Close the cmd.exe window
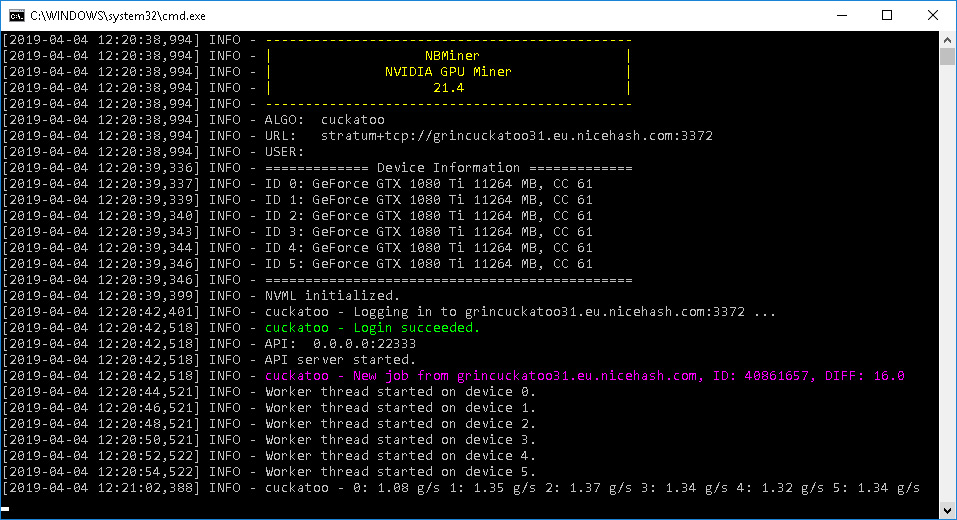 click(932, 15)
